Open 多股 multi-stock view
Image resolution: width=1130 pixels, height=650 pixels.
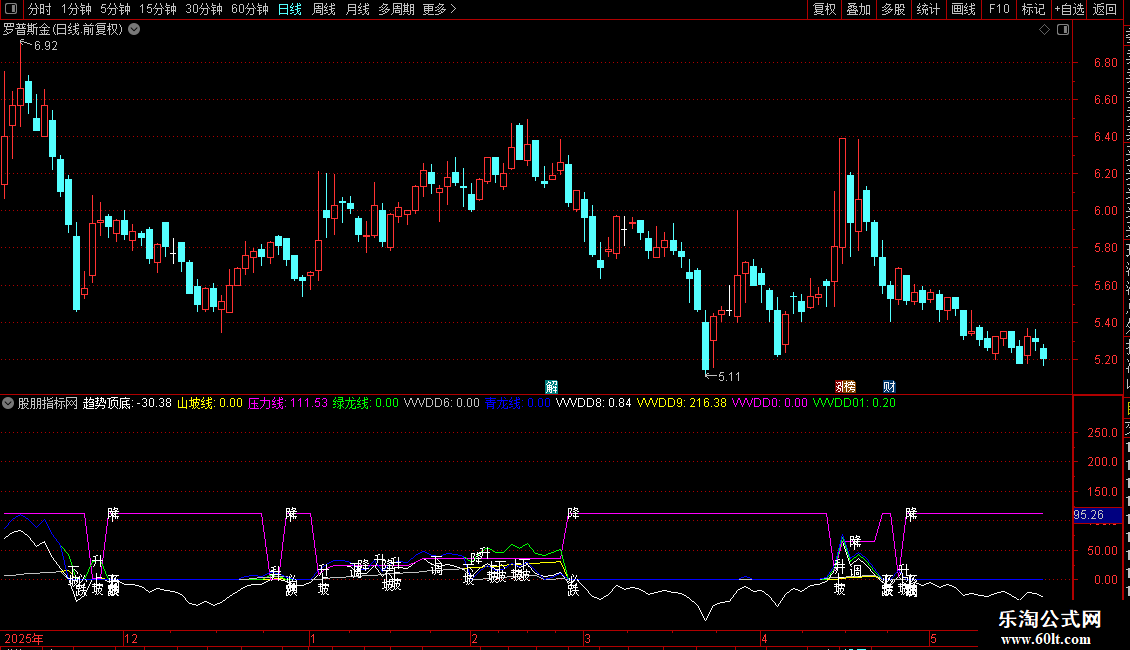click(893, 9)
